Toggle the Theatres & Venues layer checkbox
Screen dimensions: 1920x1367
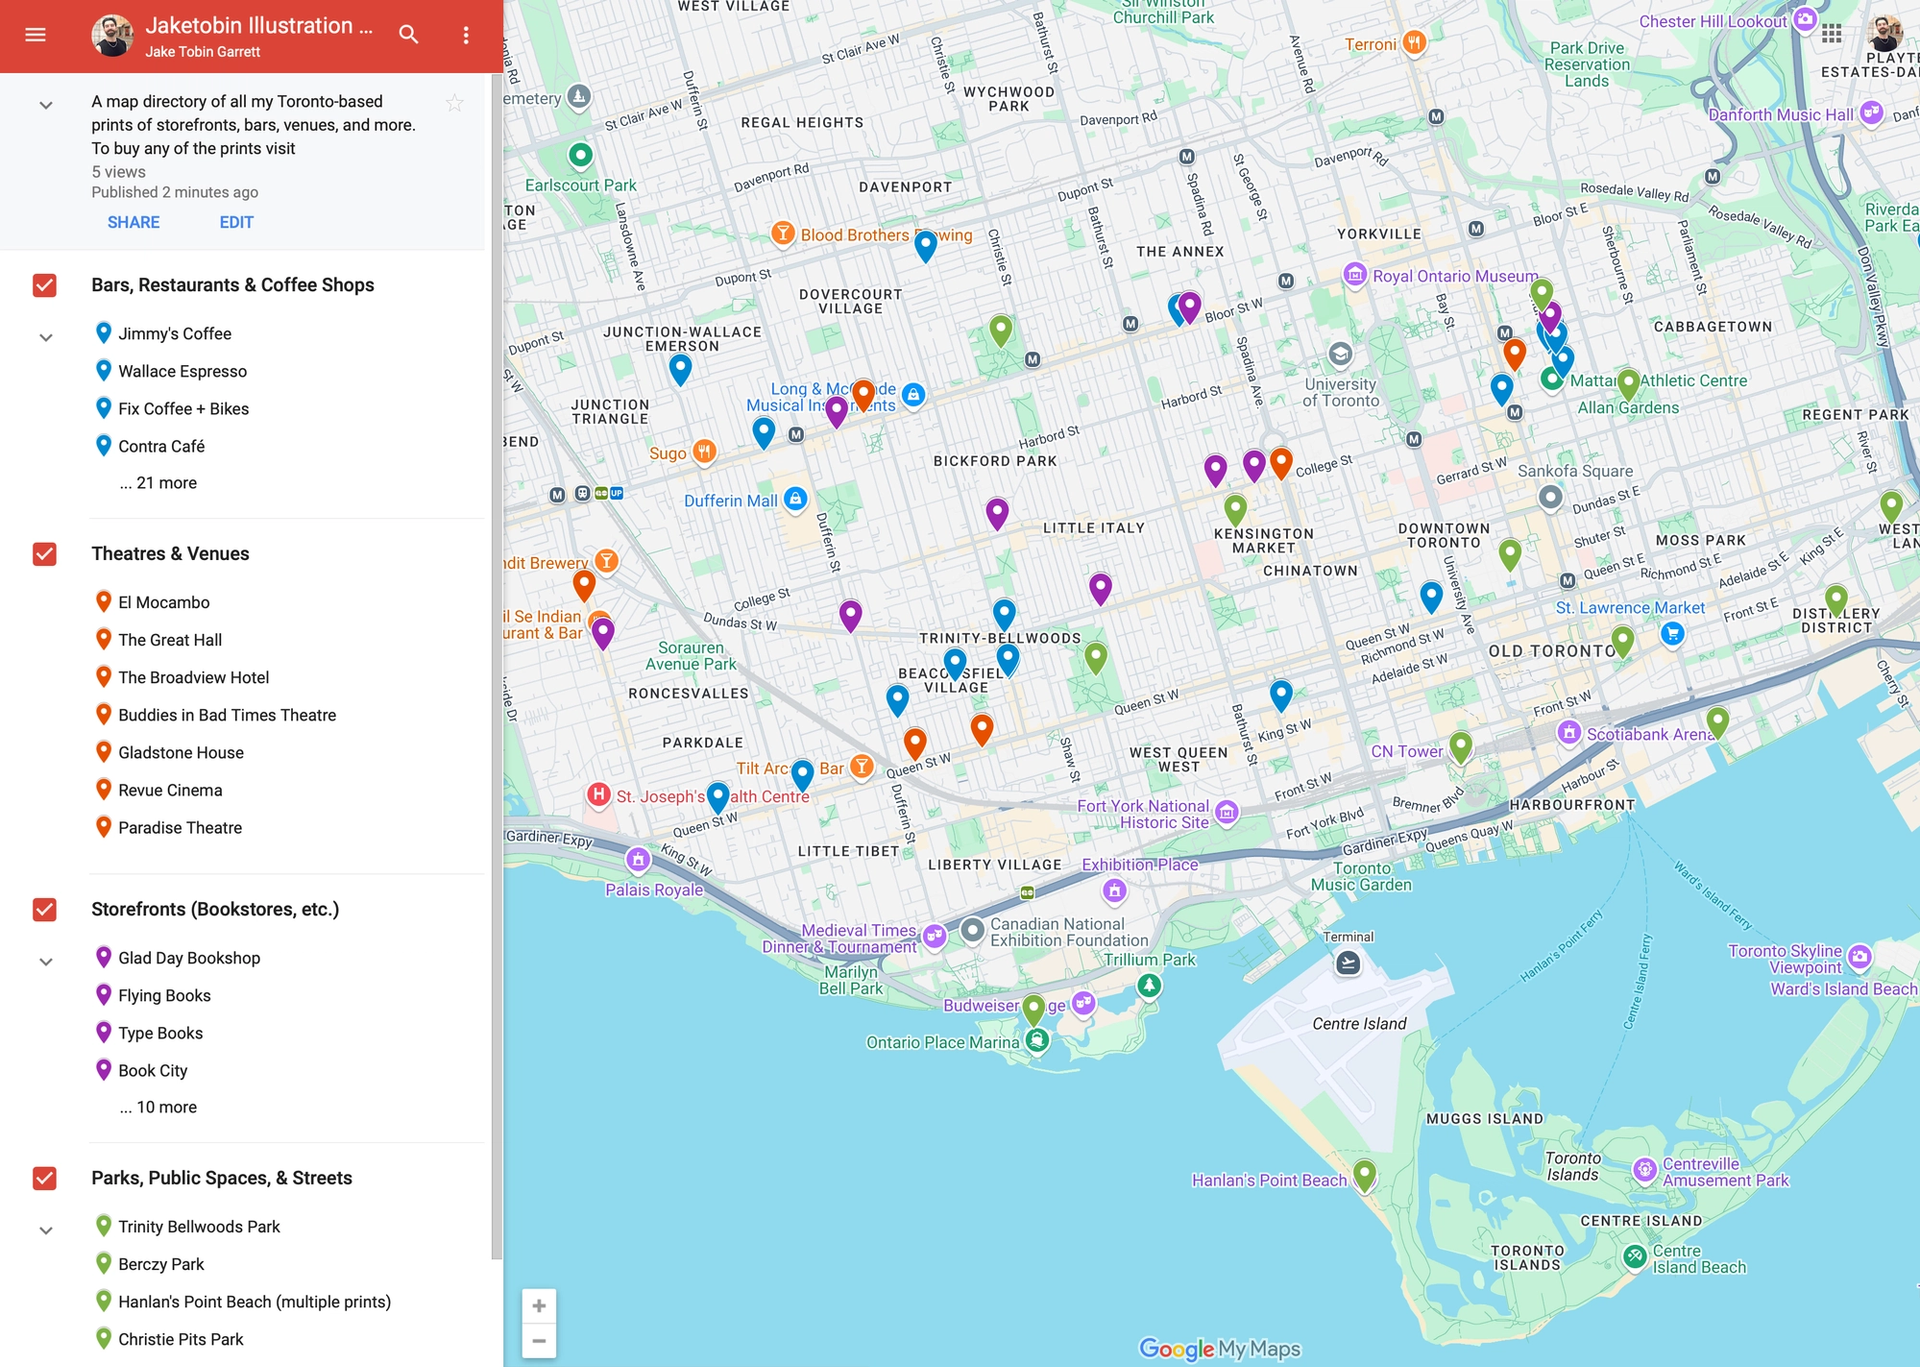point(45,554)
